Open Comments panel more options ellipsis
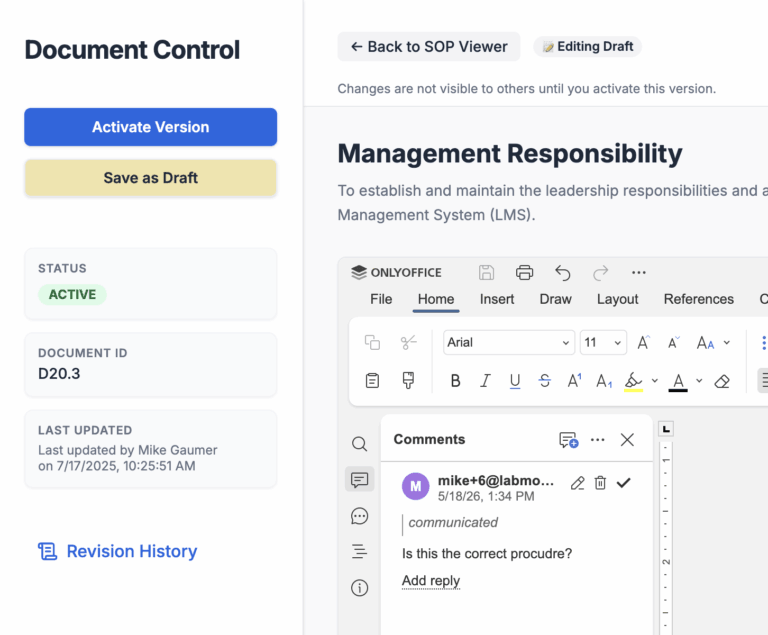This screenshot has width=768, height=635. click(598, 440)
